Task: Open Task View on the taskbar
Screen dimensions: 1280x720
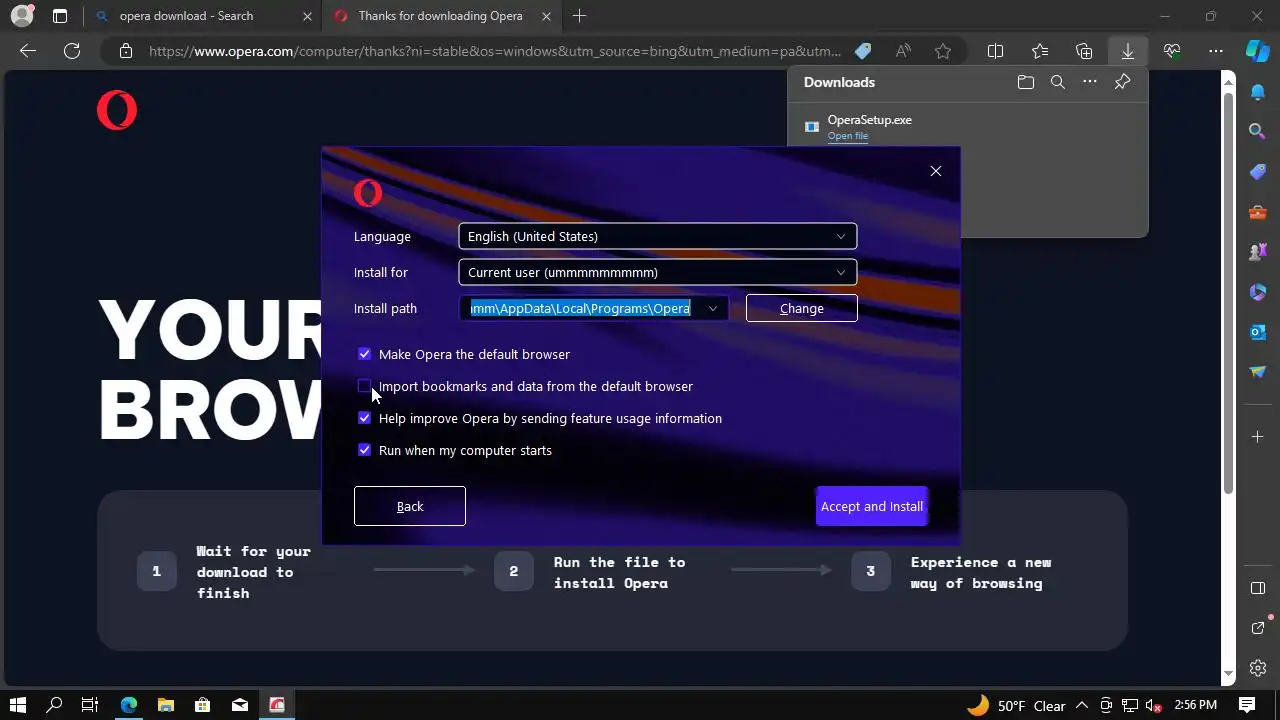Action: pyautogui.click(x=90, y=705)
